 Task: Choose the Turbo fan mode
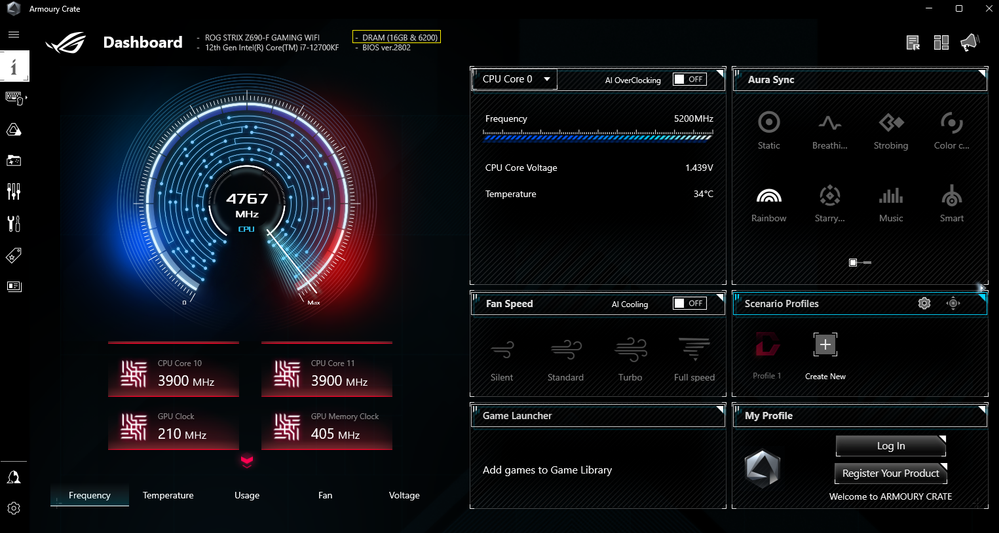pyautogui.click(x=630, y=359)
